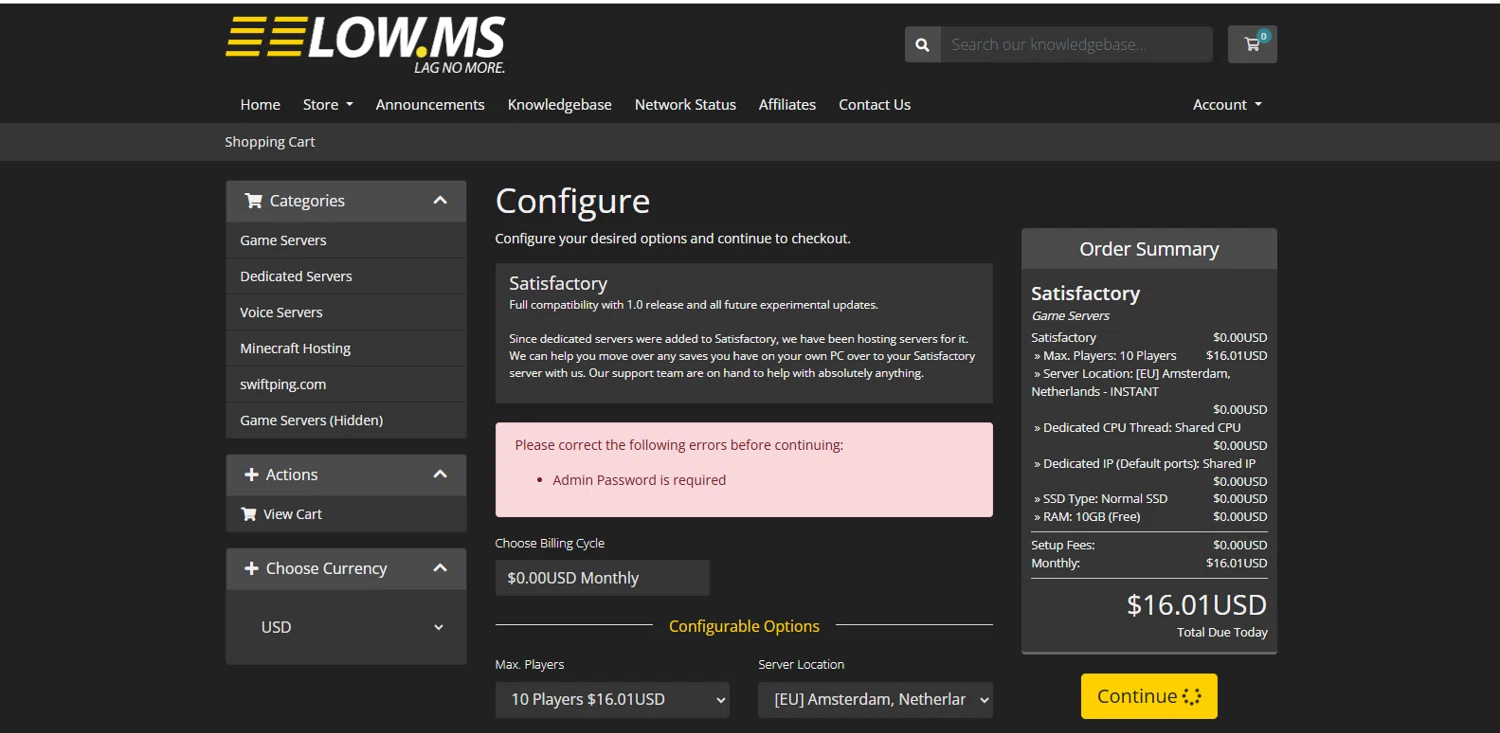Image resolution: width=1500 pixels, height=733 pixels.
Task: Click the Configure page heading
Action: (573, 201)
